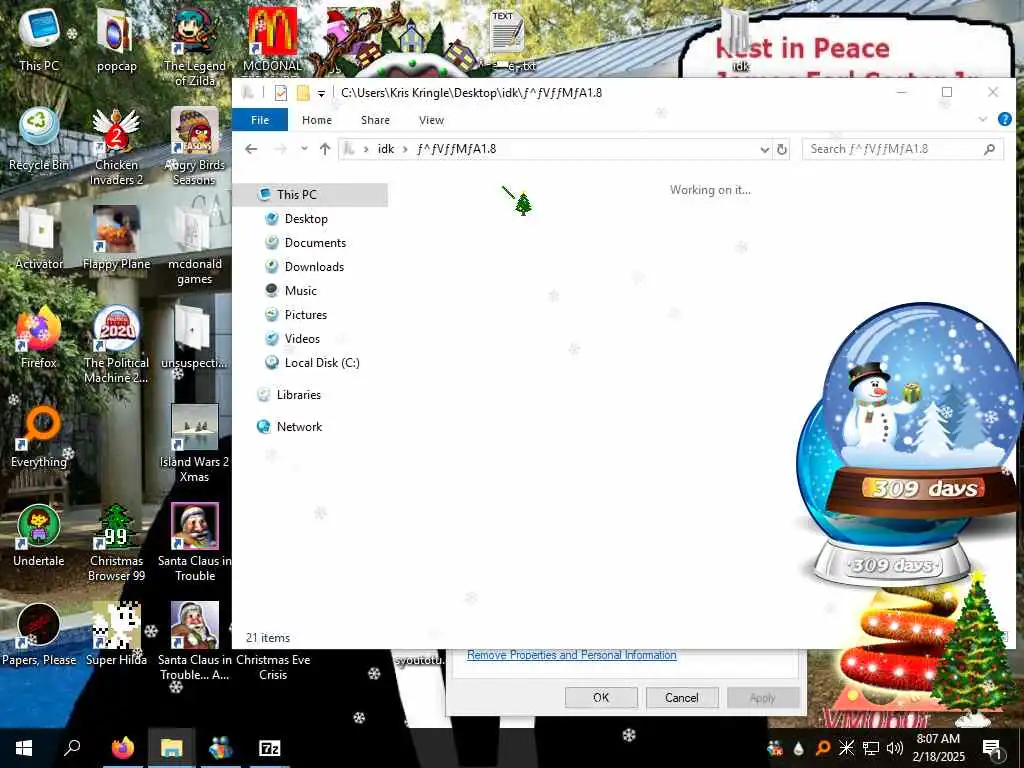This screenshot has width=1024, height=768.
Task: Launch Papers, Please desktop shortcut
Action: coord(39,635)
